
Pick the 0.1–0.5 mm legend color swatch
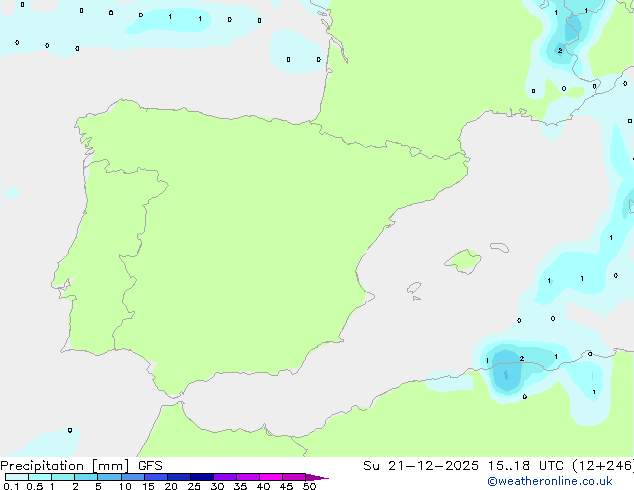pyautogui.click(x=17, y=477)
